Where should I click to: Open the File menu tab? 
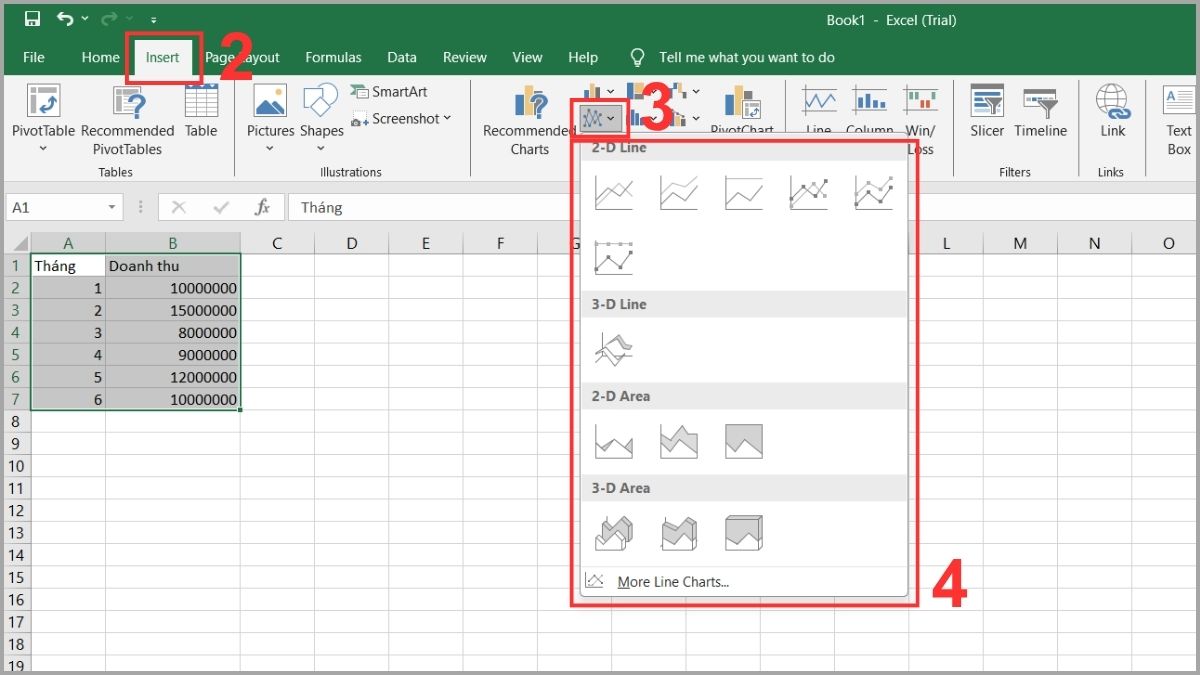click(x=34, y=57)
